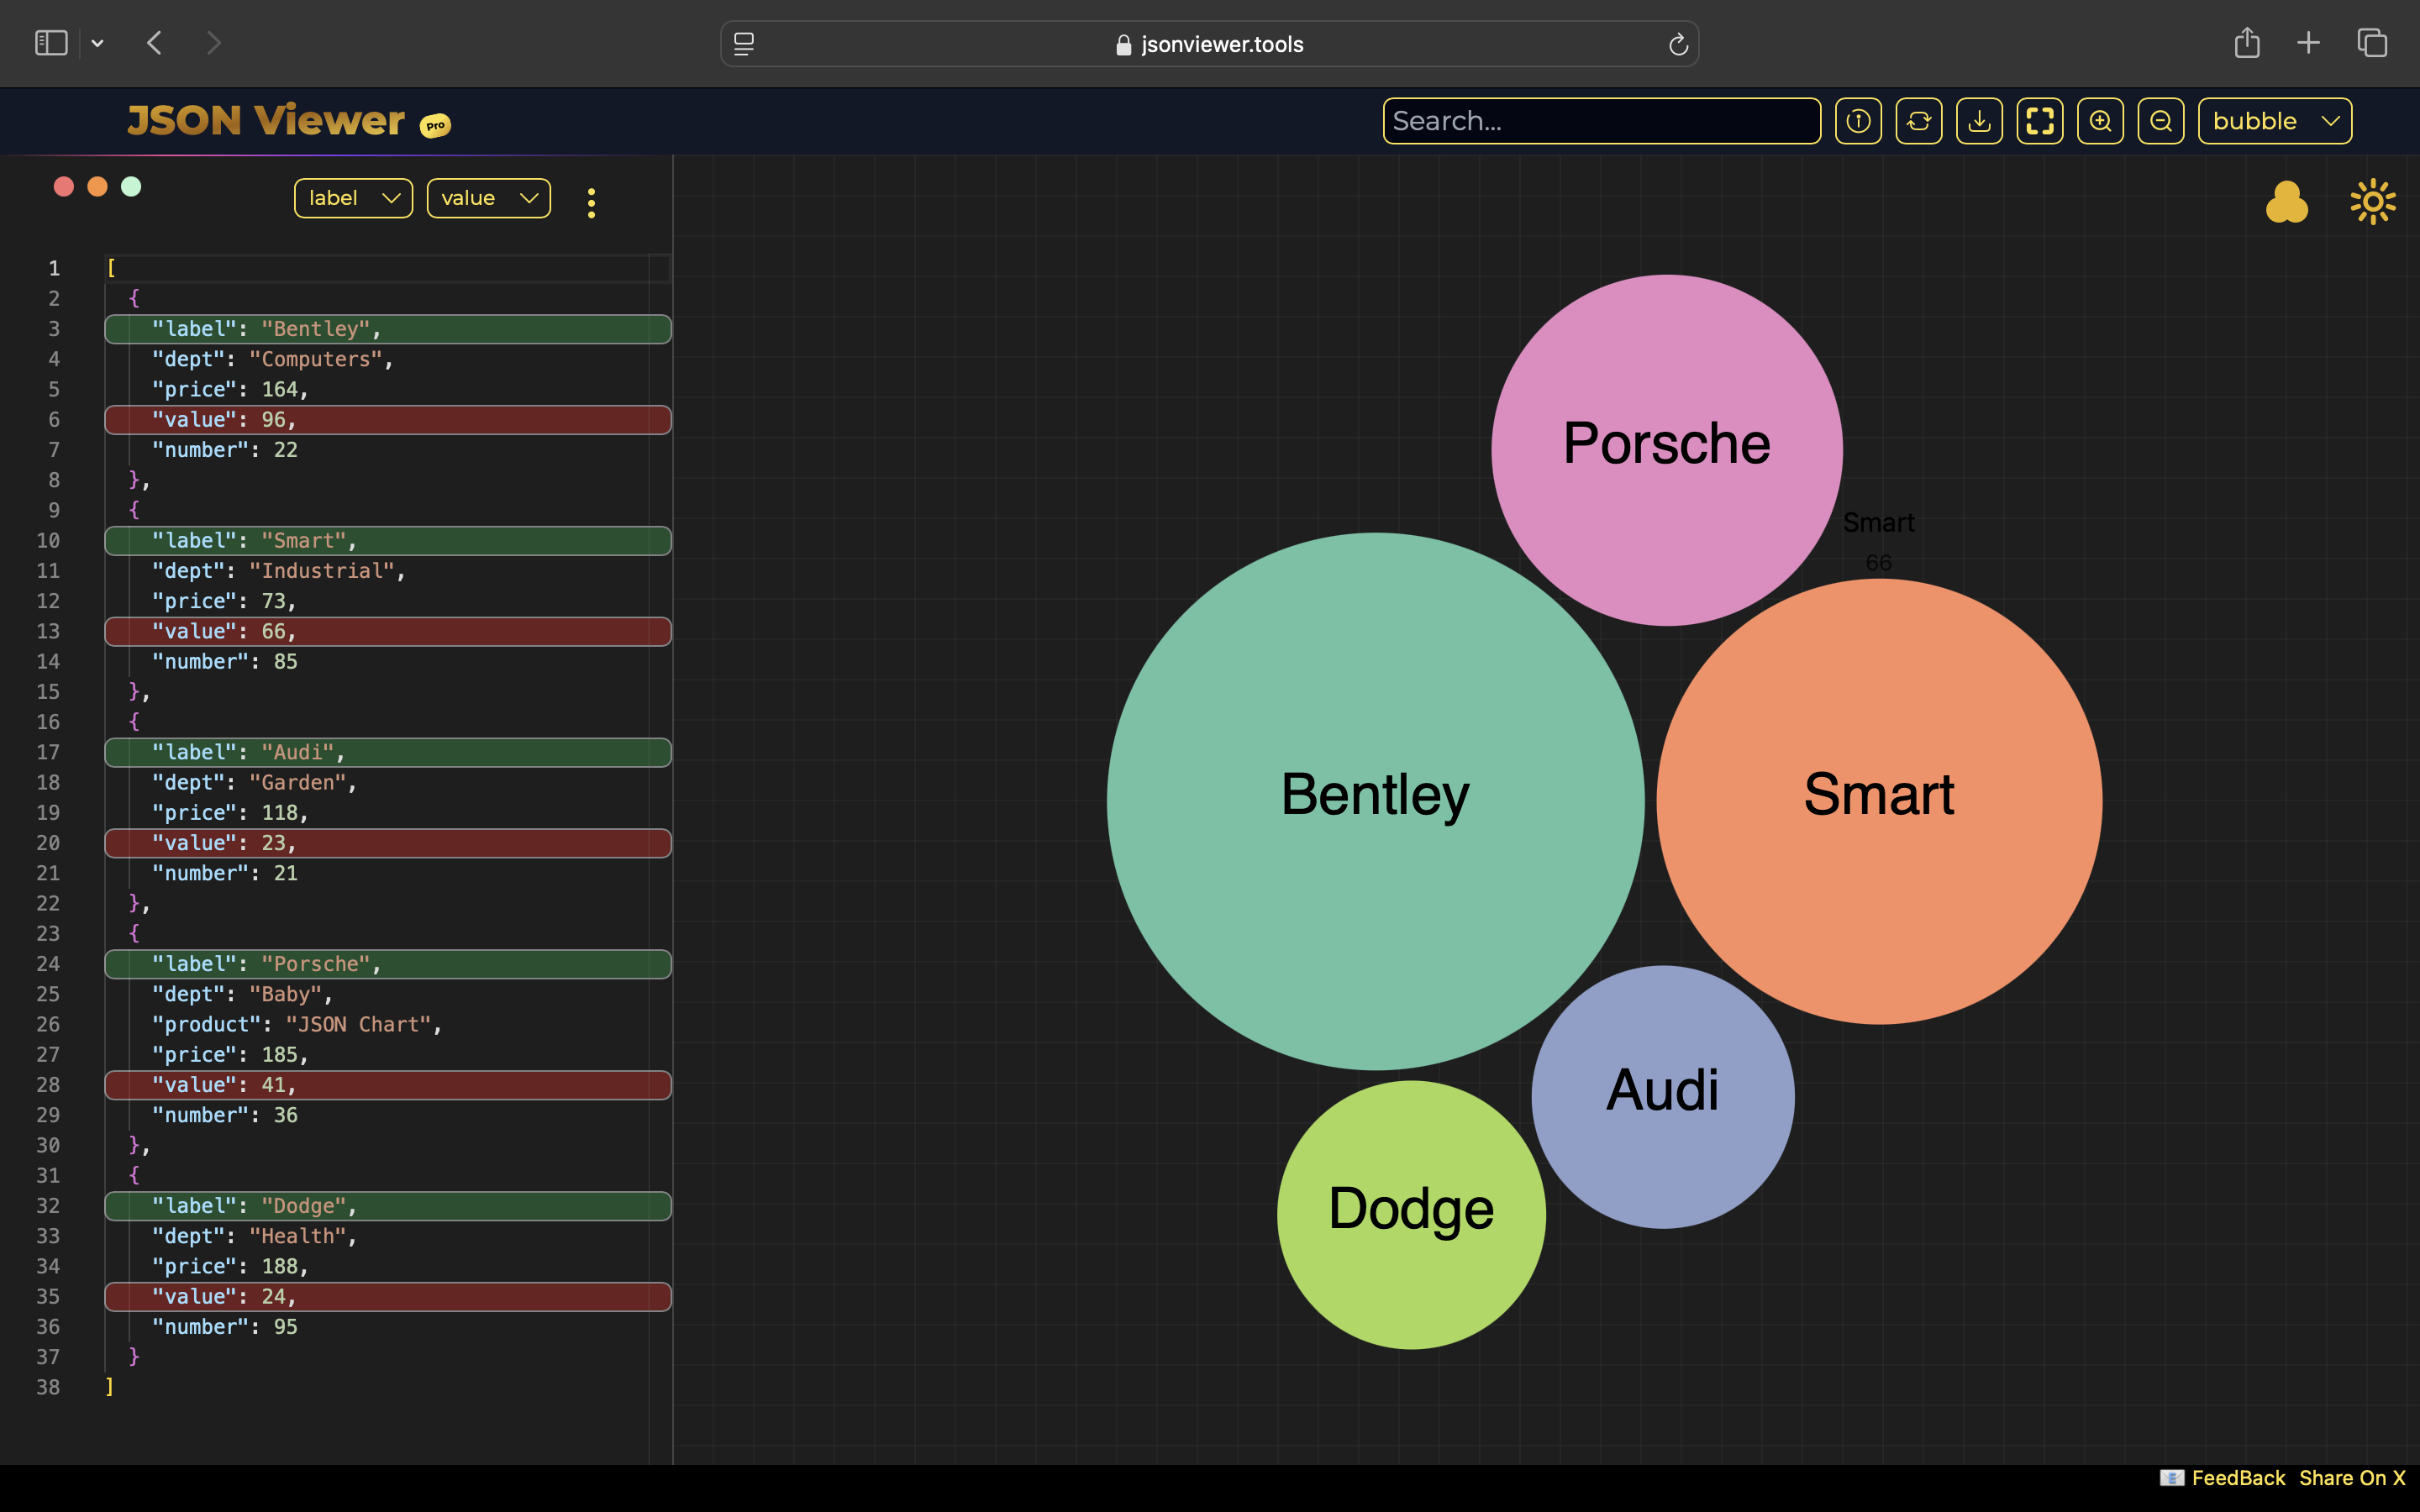
Task: Switch theme with the sun icon
Action: pyautogui.click(x=2372, y=202)
